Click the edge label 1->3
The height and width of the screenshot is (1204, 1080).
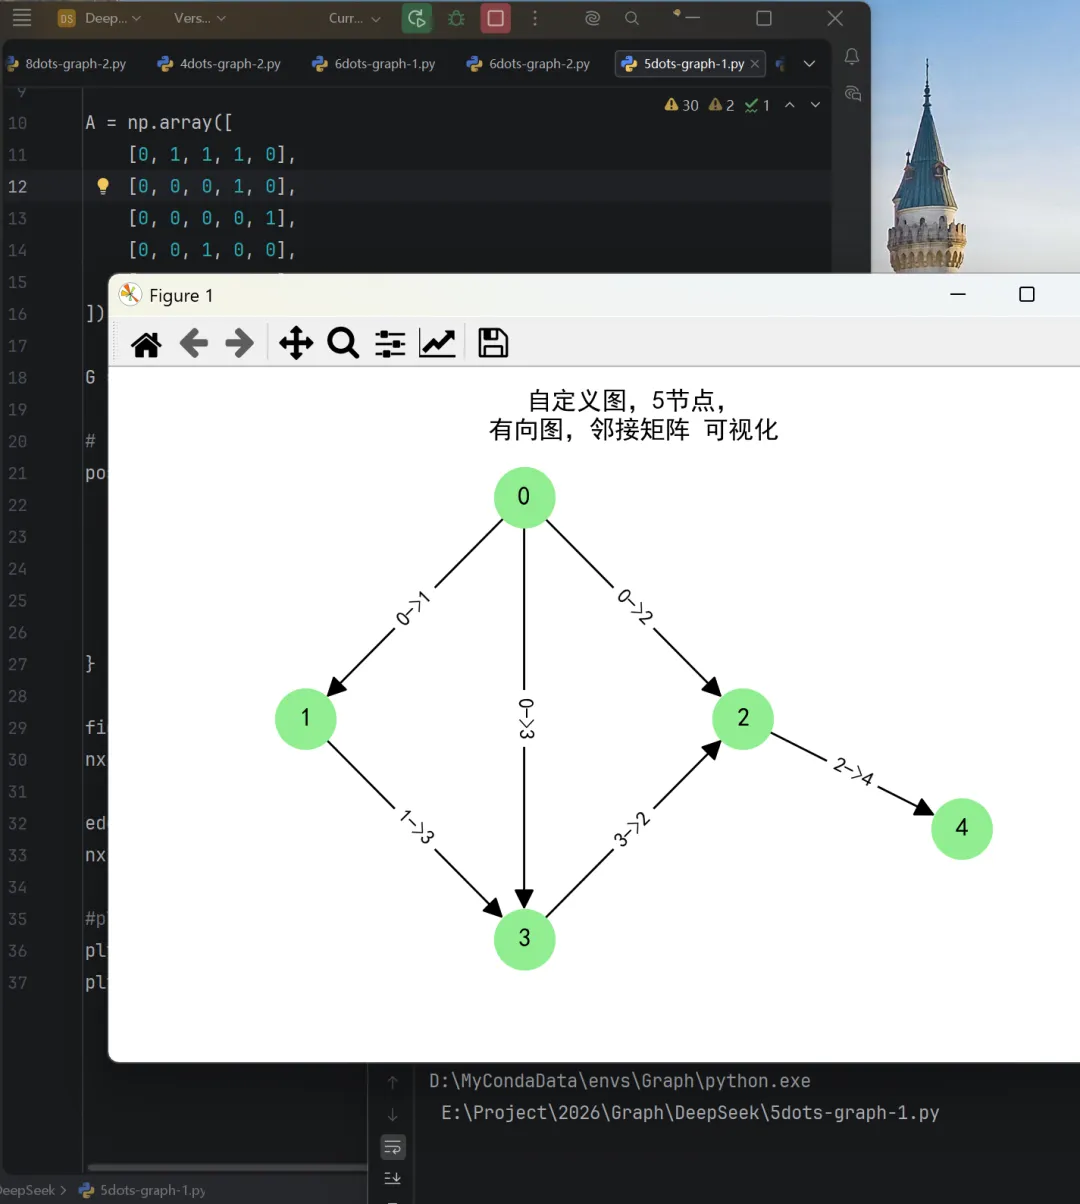point(417,829)
